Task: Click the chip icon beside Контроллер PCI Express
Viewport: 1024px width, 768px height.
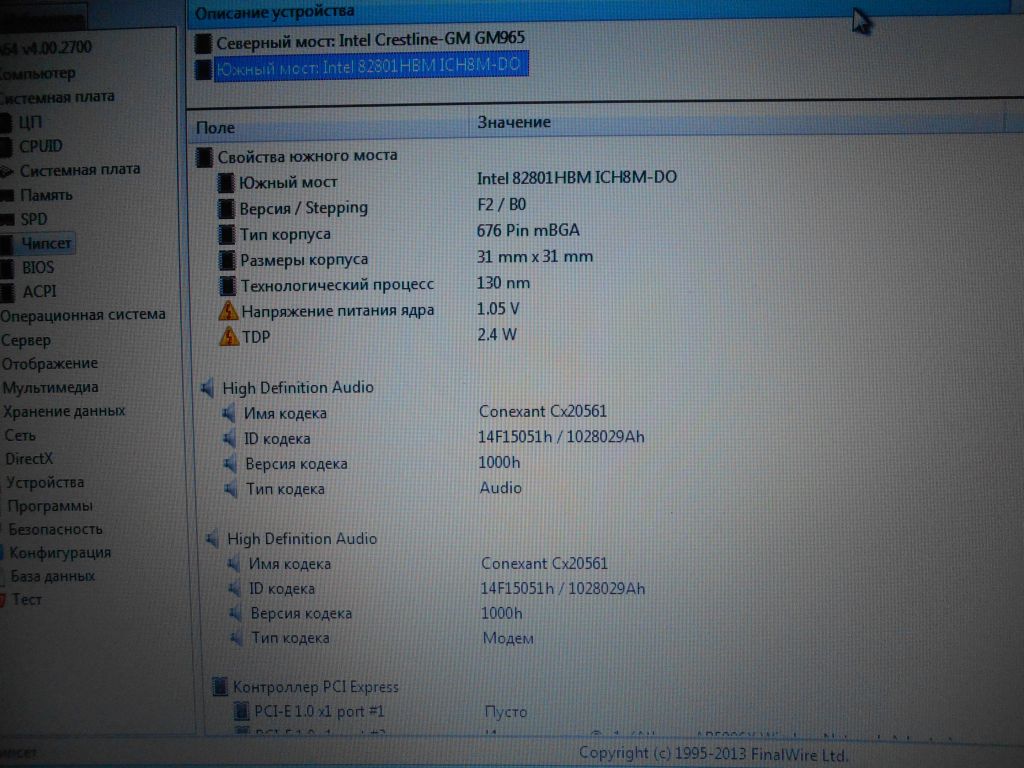Action: point(220,686)
